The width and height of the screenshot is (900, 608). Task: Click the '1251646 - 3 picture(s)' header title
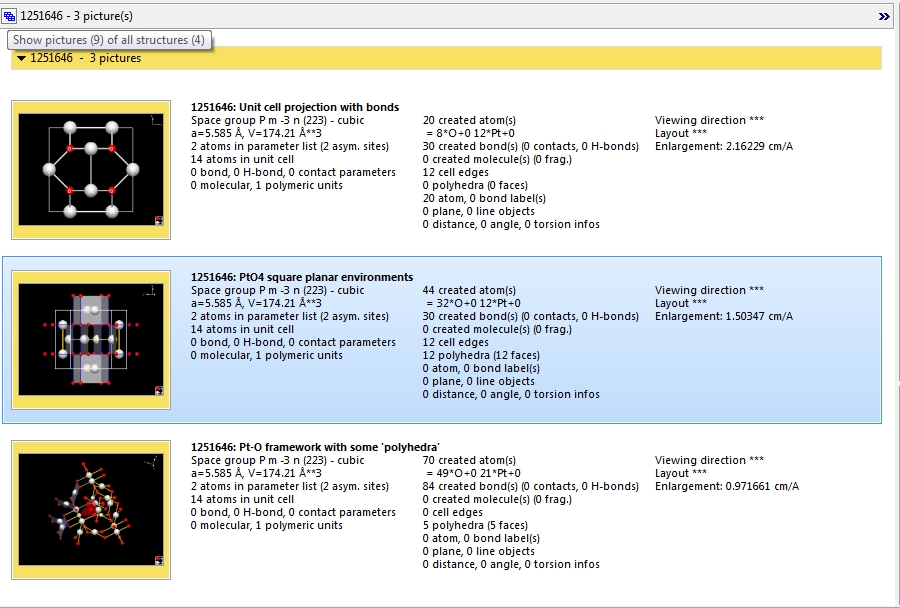[x=76, y=16]
